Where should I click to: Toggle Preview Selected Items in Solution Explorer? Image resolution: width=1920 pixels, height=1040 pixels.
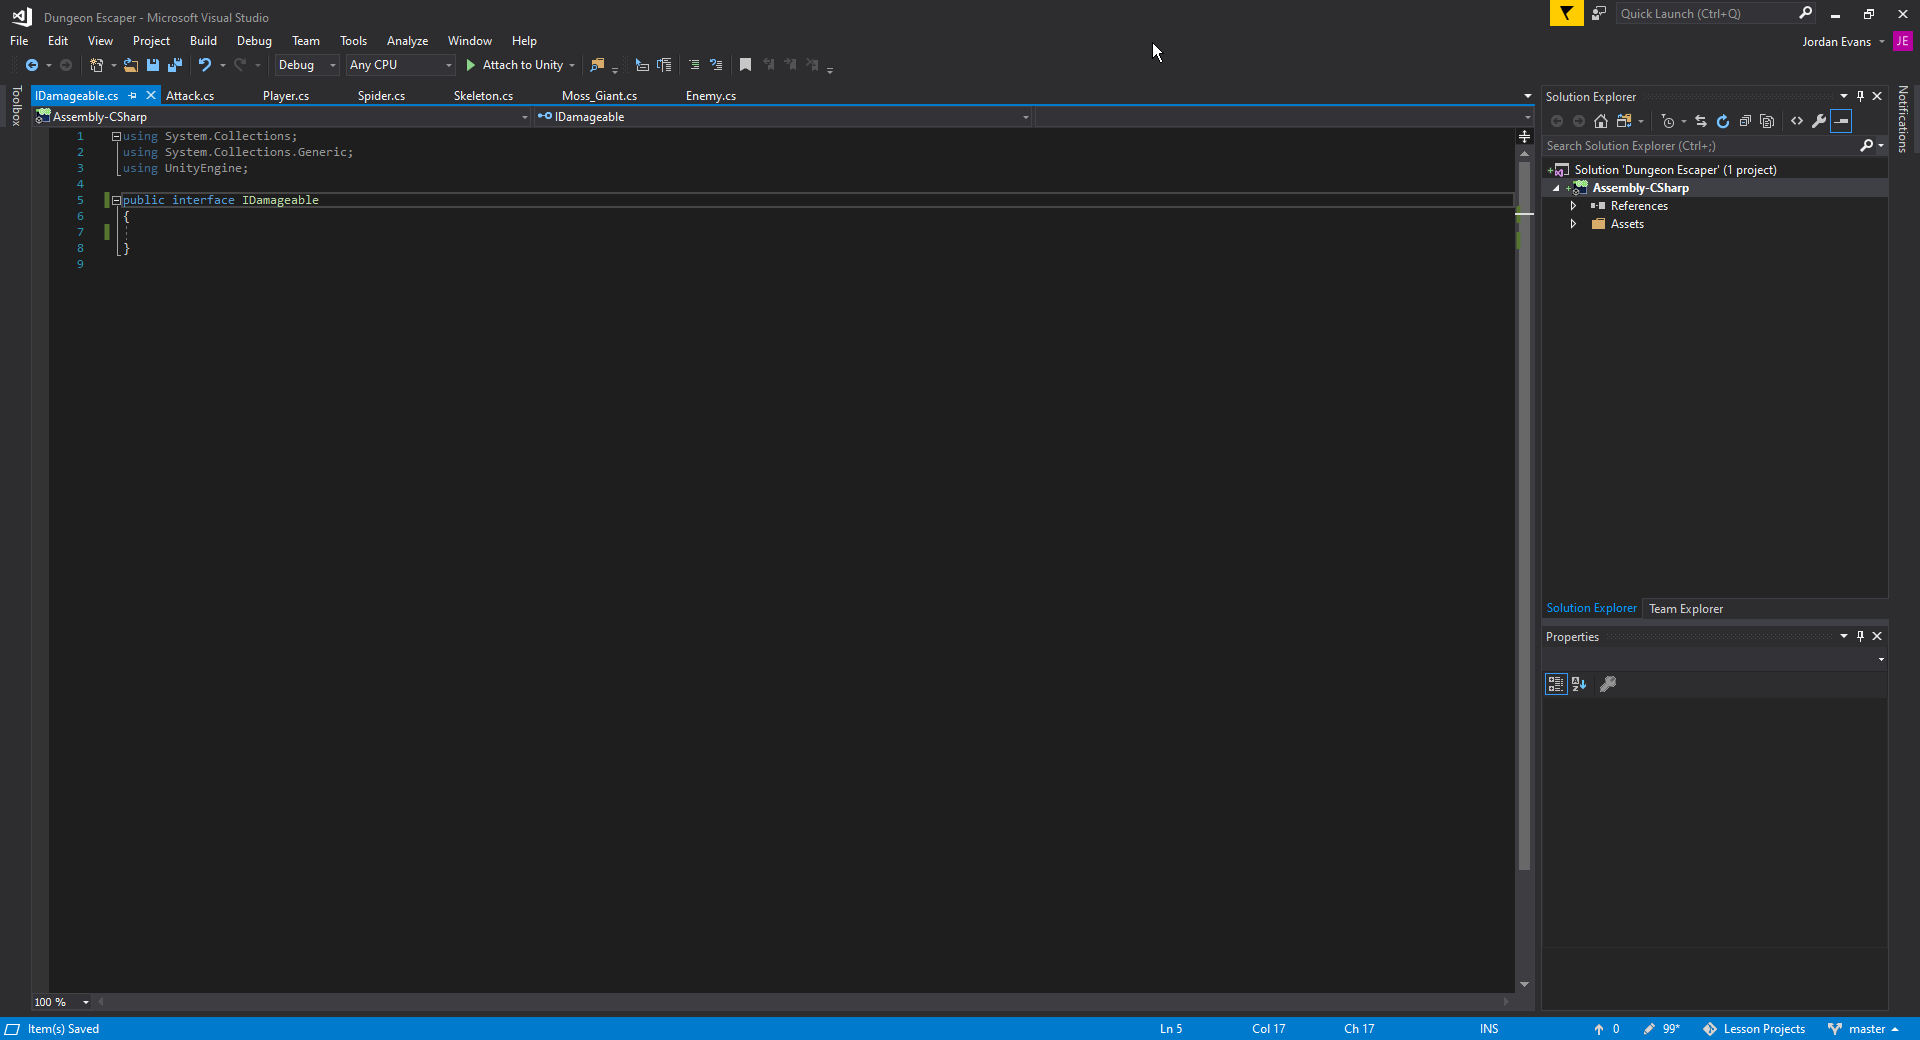point(1841,121)
